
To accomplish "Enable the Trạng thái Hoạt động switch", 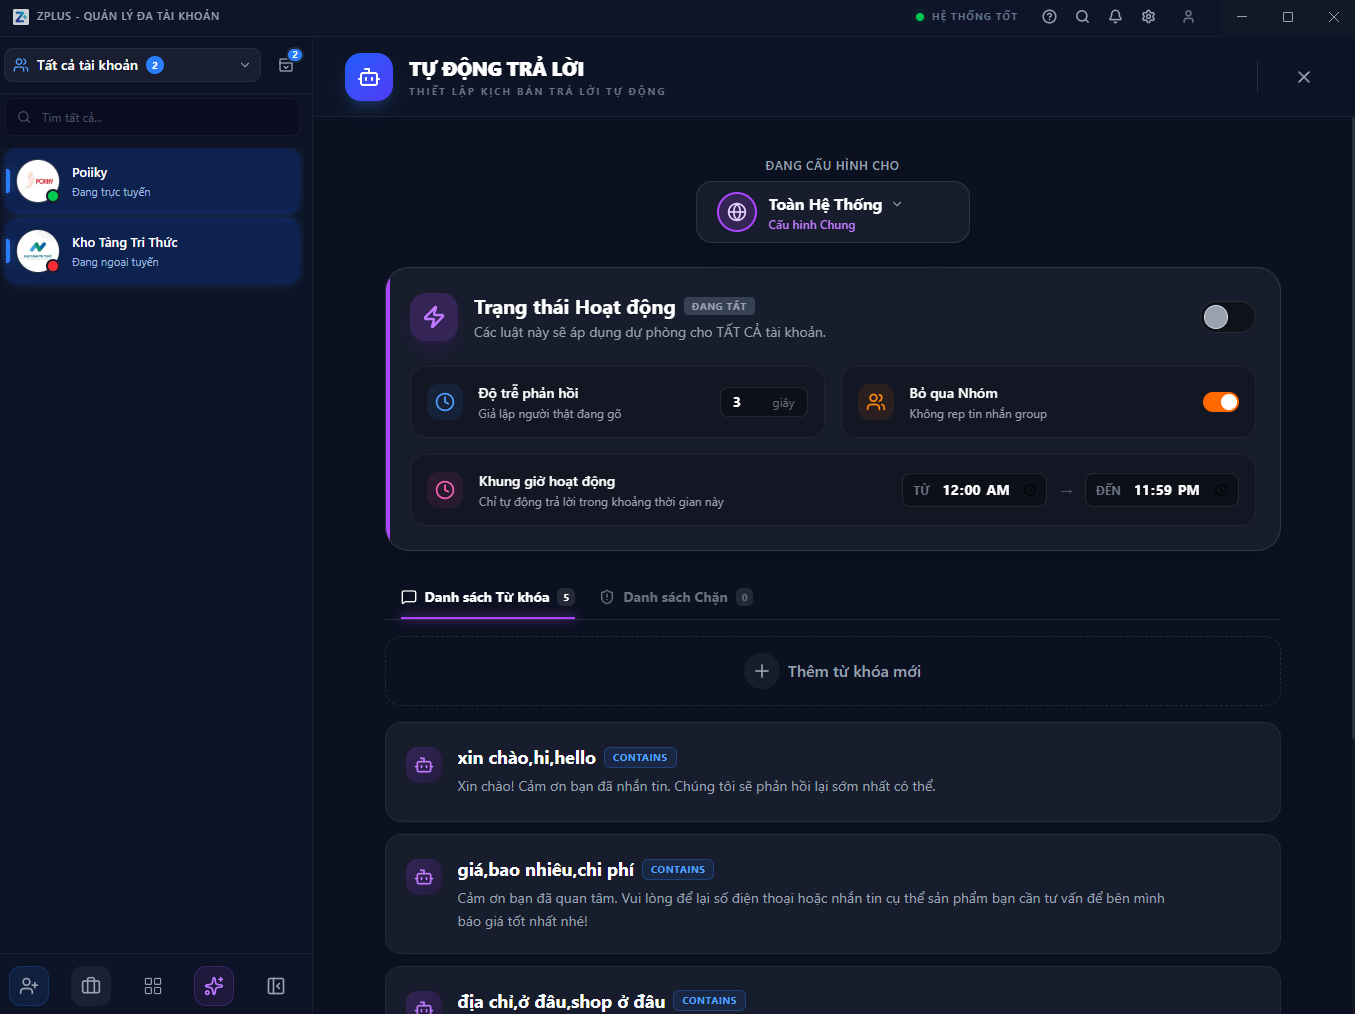I will tap(1227, 317).
